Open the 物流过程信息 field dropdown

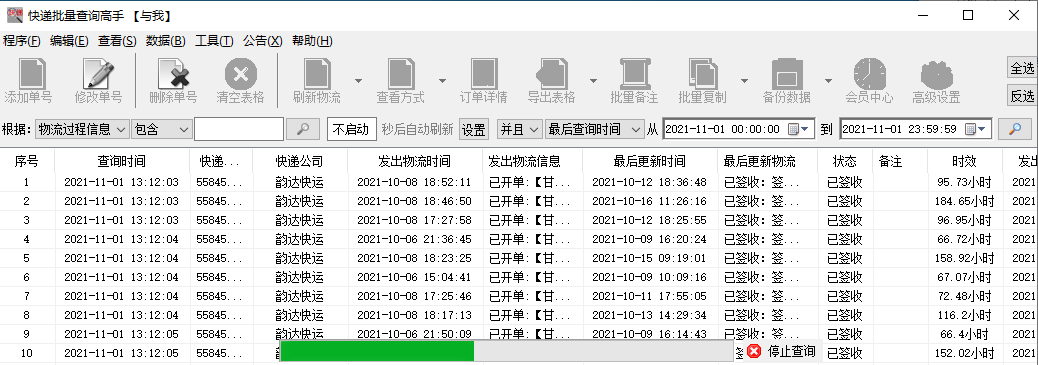(81, 129)
